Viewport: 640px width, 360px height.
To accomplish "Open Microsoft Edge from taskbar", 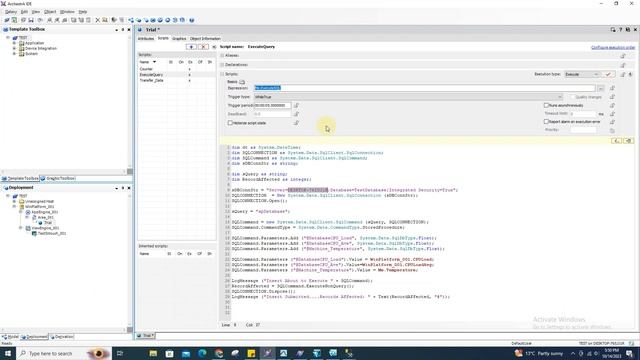I will pyautogui.click(x=202, y=353).
